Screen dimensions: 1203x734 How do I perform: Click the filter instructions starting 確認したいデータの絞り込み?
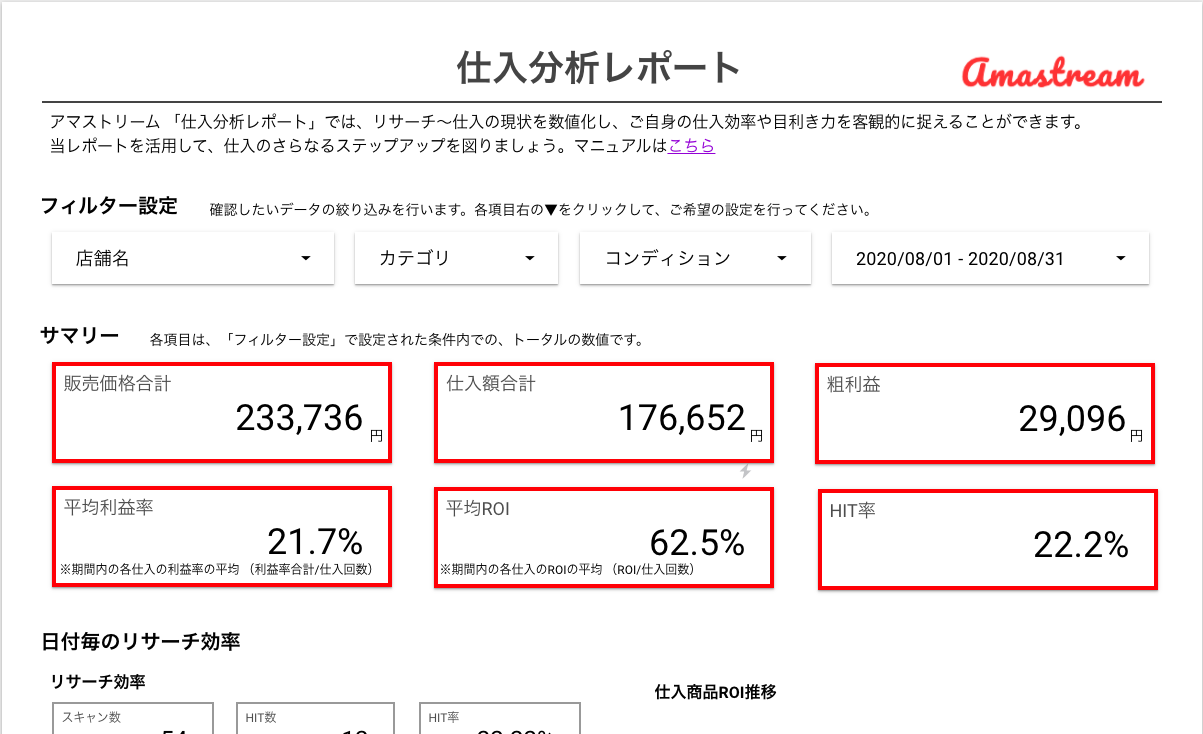[x=540, y=211]
